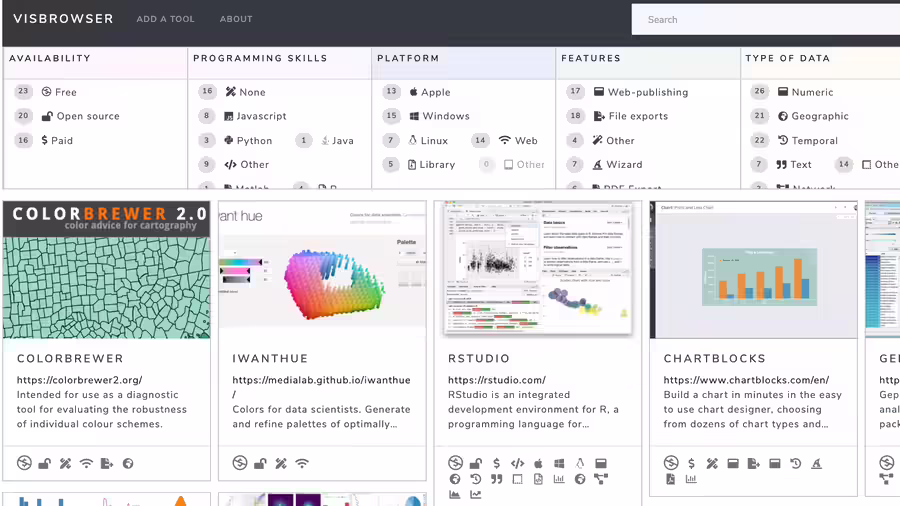Open the ColorBrewer 2.0 thumbnail

click(x=107, y=270)
